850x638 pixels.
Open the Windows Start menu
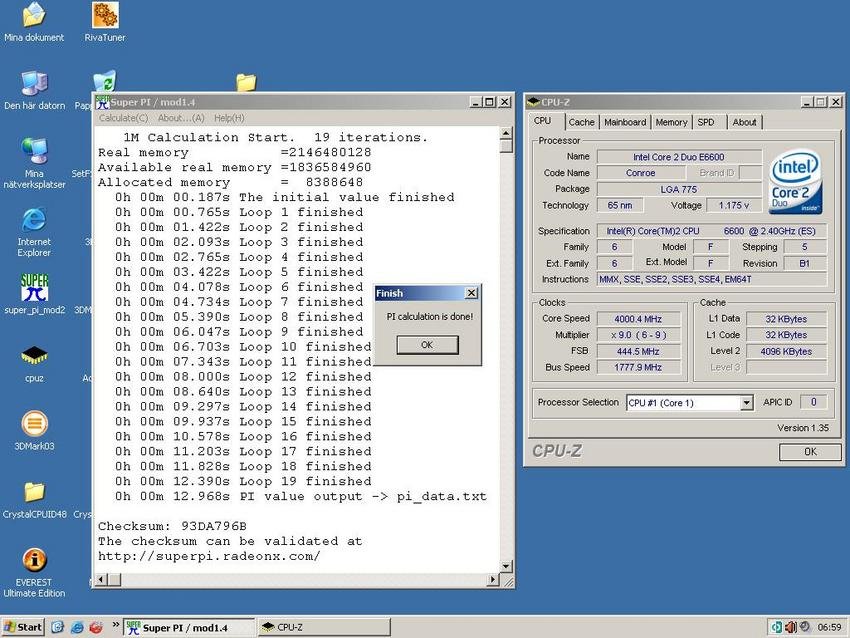22,627
